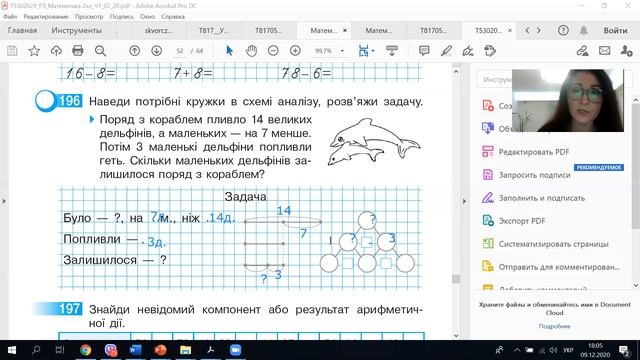
Task: Open Отправить для комментирования tool
Action: 551,267
